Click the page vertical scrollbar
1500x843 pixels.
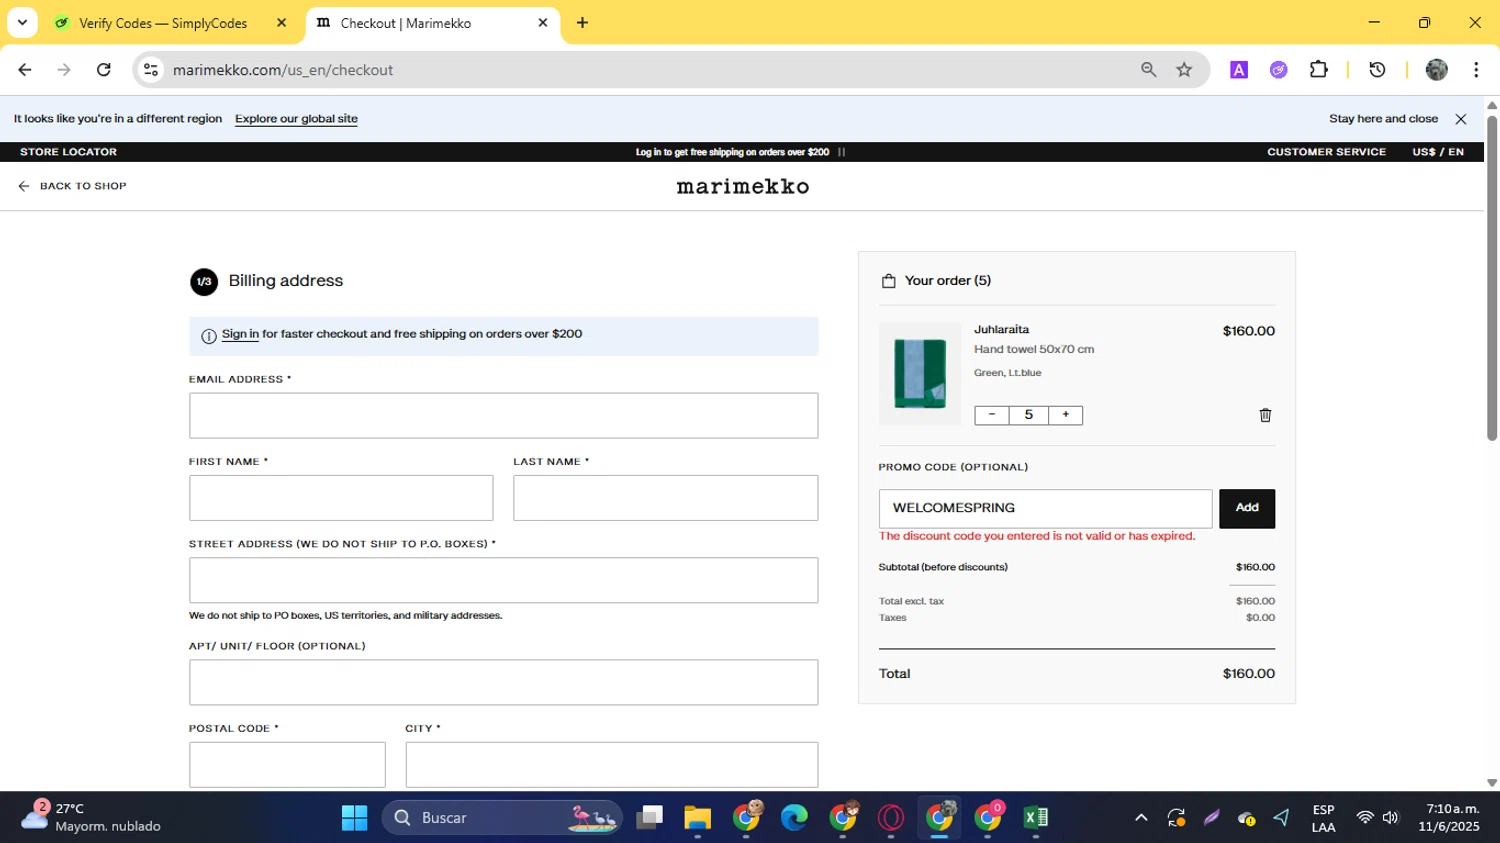(1492, 278)
